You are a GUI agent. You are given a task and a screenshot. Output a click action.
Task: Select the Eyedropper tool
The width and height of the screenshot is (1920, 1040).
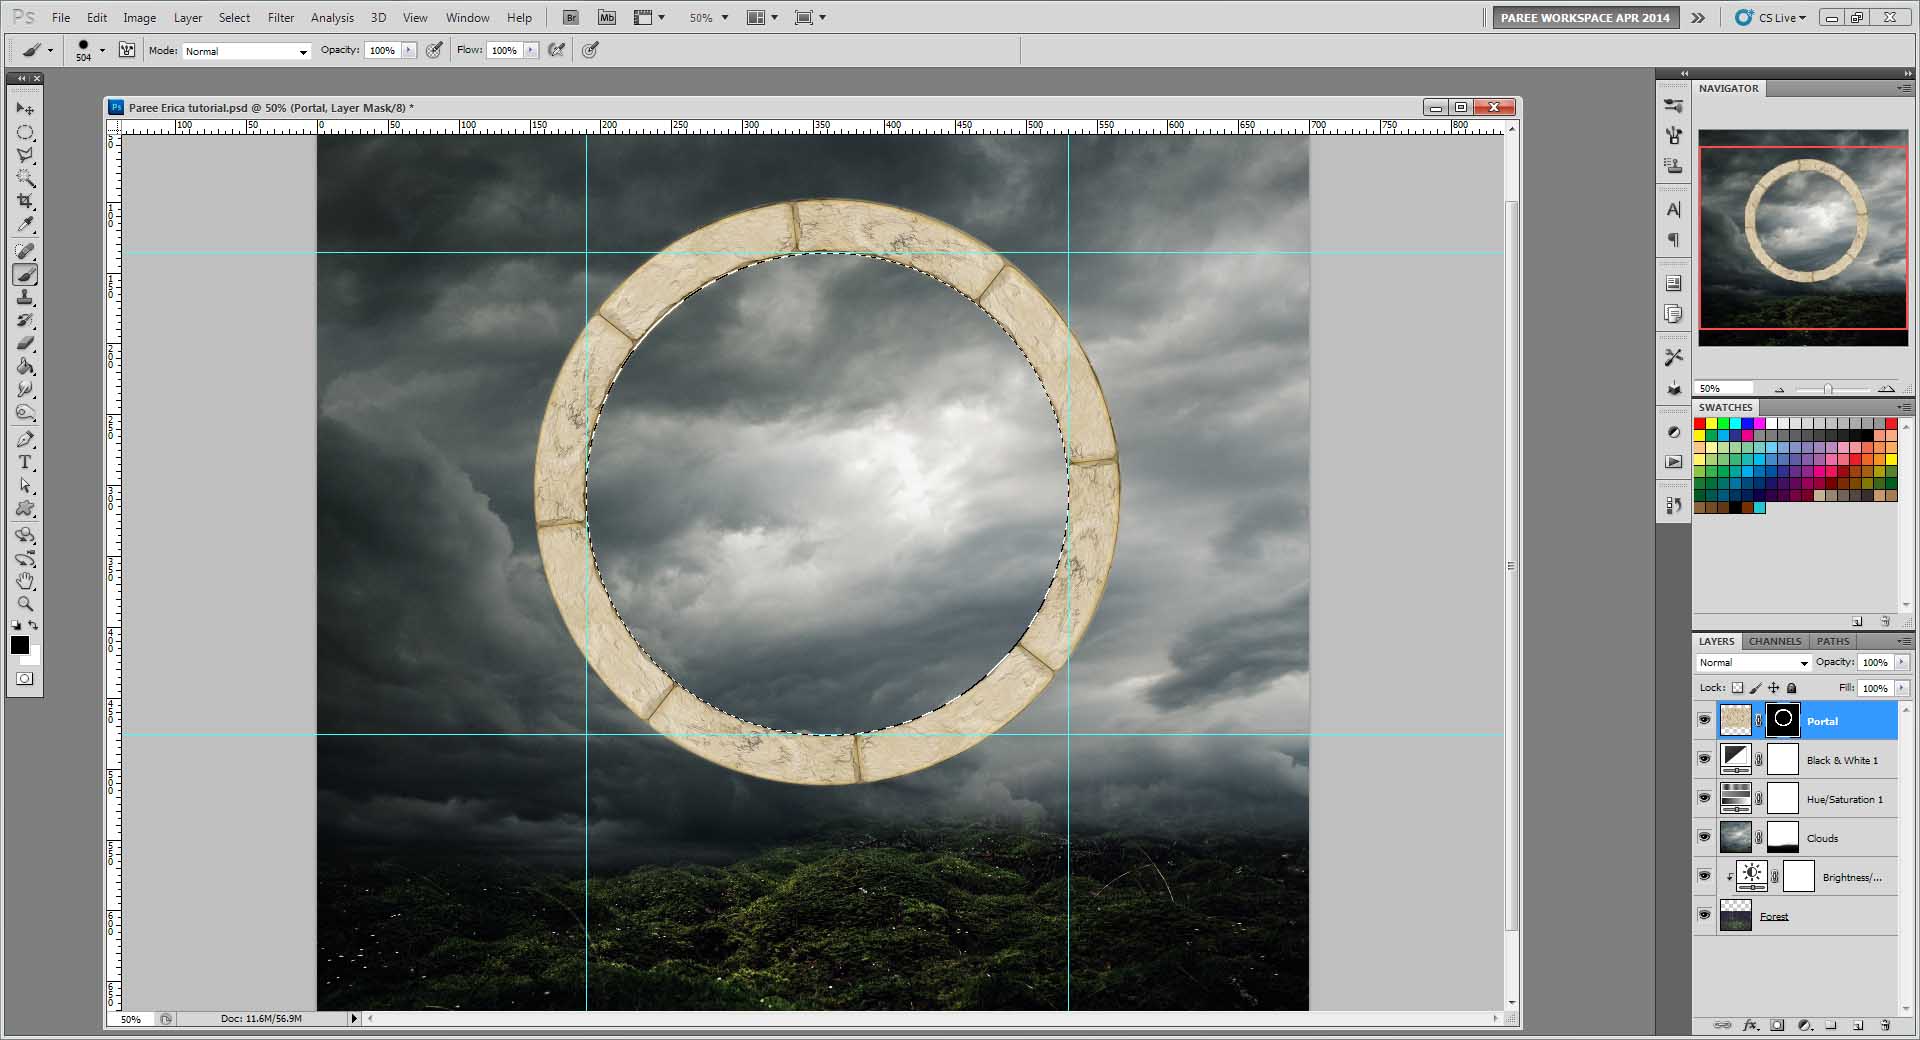(x=25, y=225)
